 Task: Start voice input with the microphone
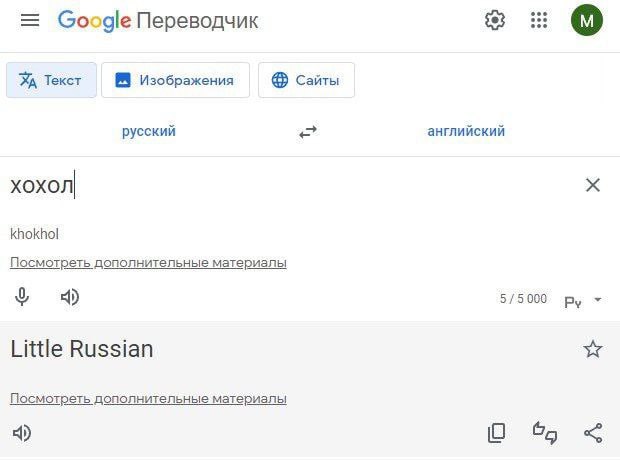pyautogui.click(x=22, y=297)
